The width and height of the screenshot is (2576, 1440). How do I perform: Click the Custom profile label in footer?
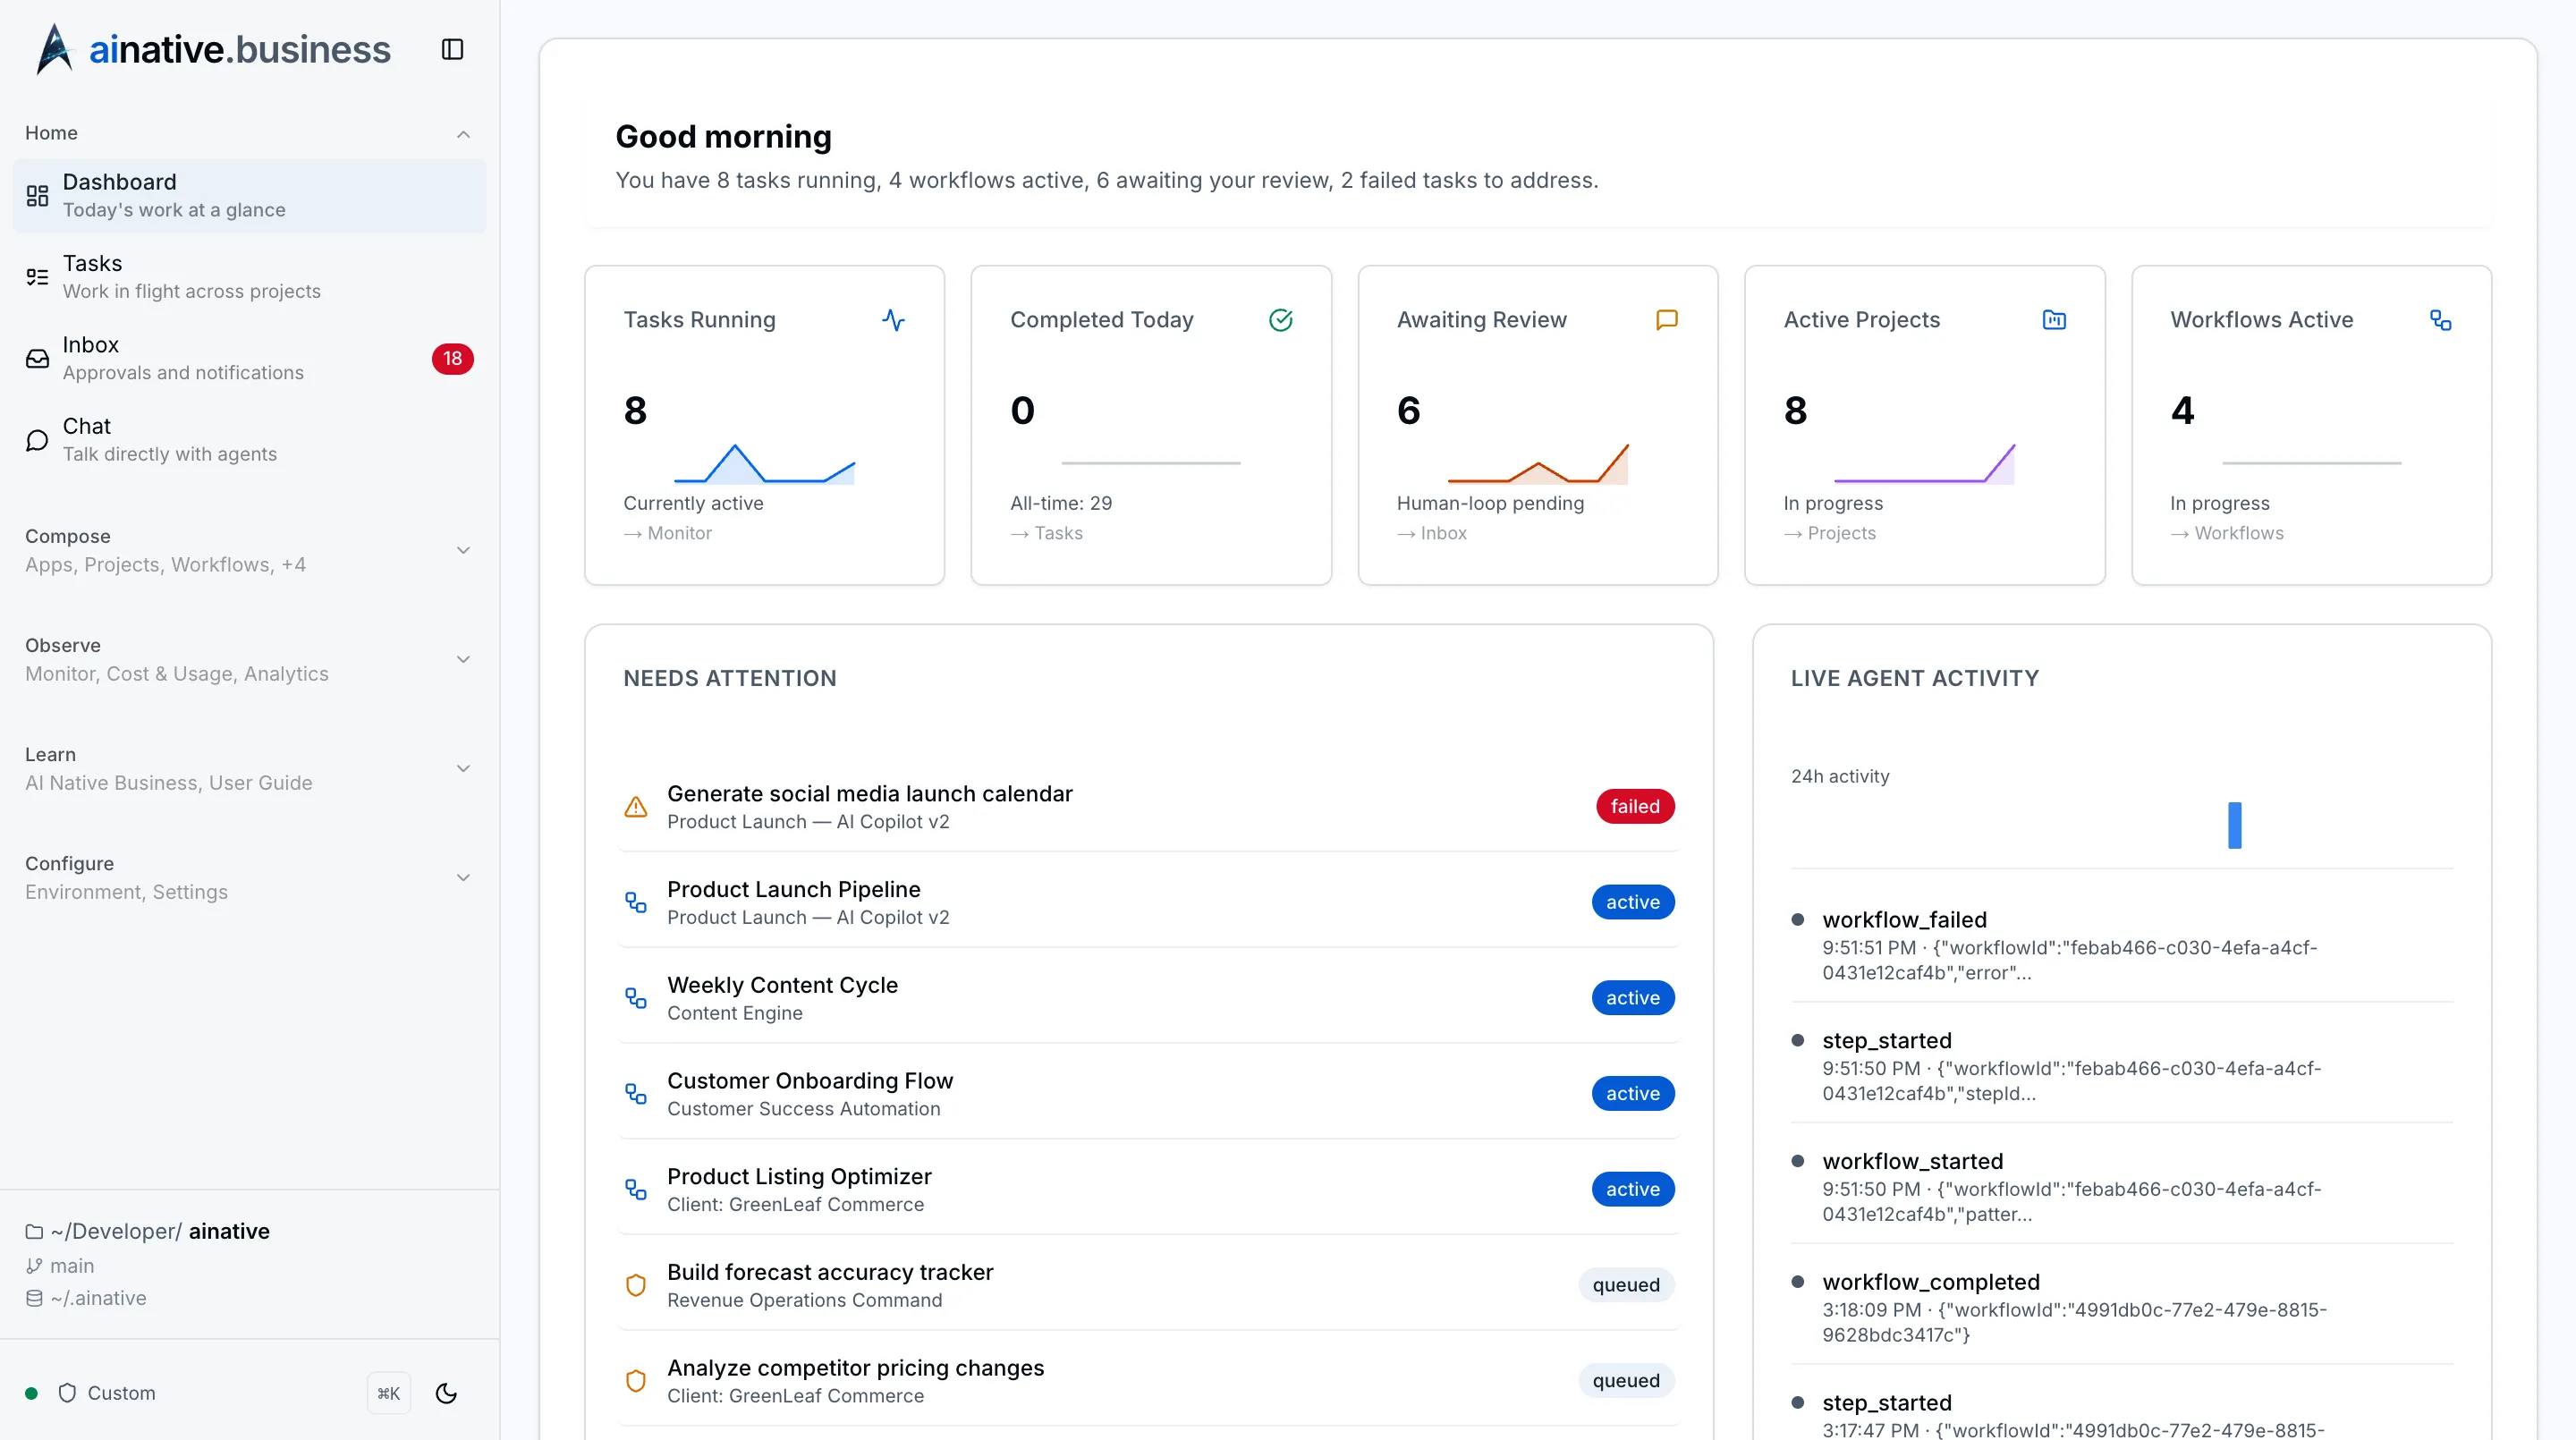click(121, 1393)
